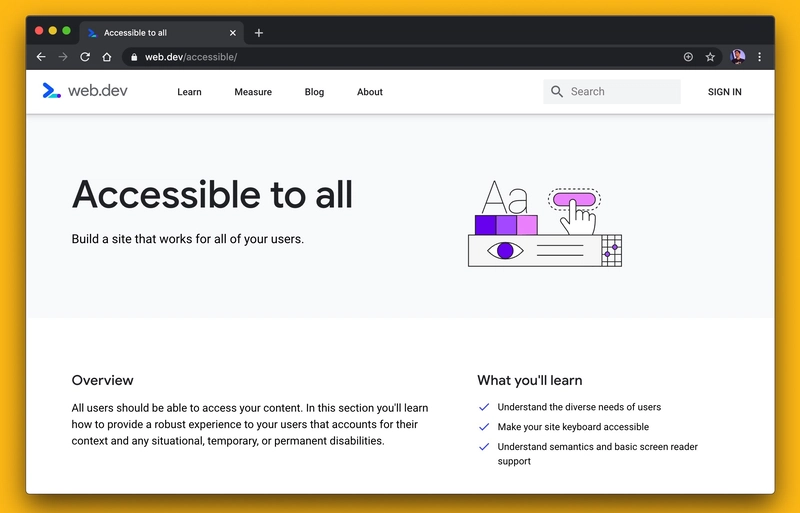Image resolution: width=800 pixels, height=513 pixels.
Task: Open the Learn navigation item
Action: pos(189,92)
